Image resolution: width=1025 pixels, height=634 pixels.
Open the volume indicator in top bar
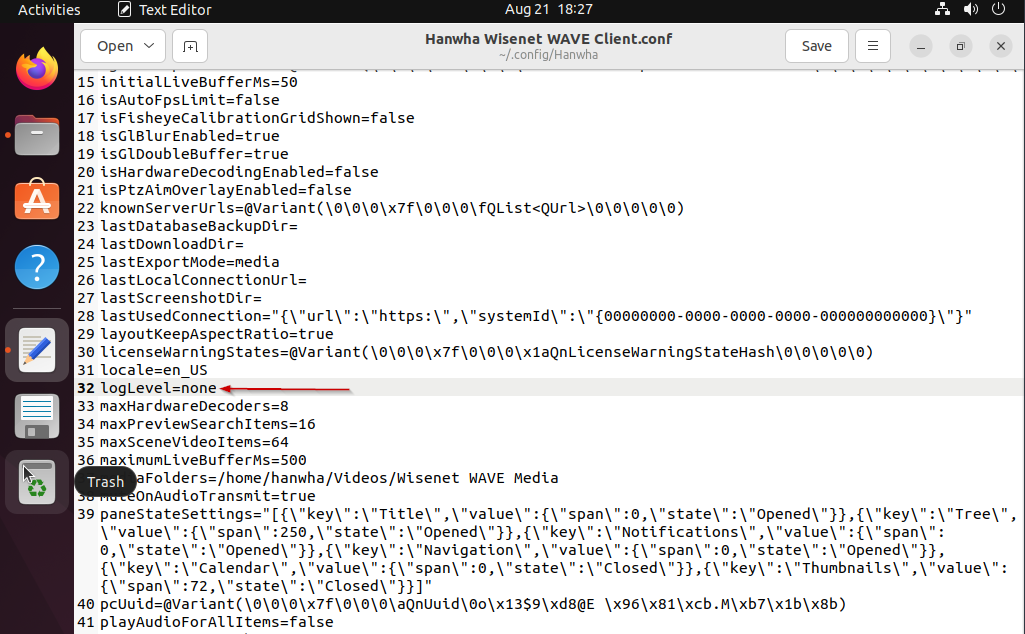(x=971, y=9)
